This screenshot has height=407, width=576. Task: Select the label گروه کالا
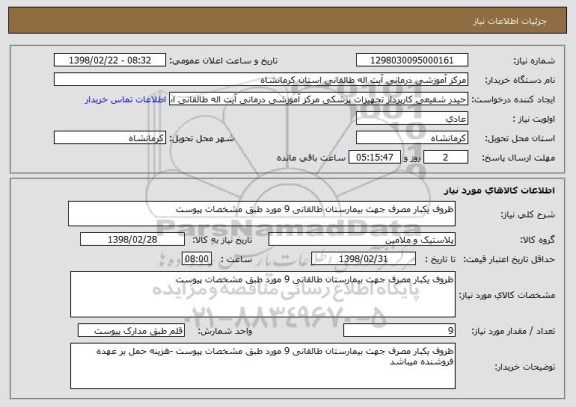(x=537, y=240)
